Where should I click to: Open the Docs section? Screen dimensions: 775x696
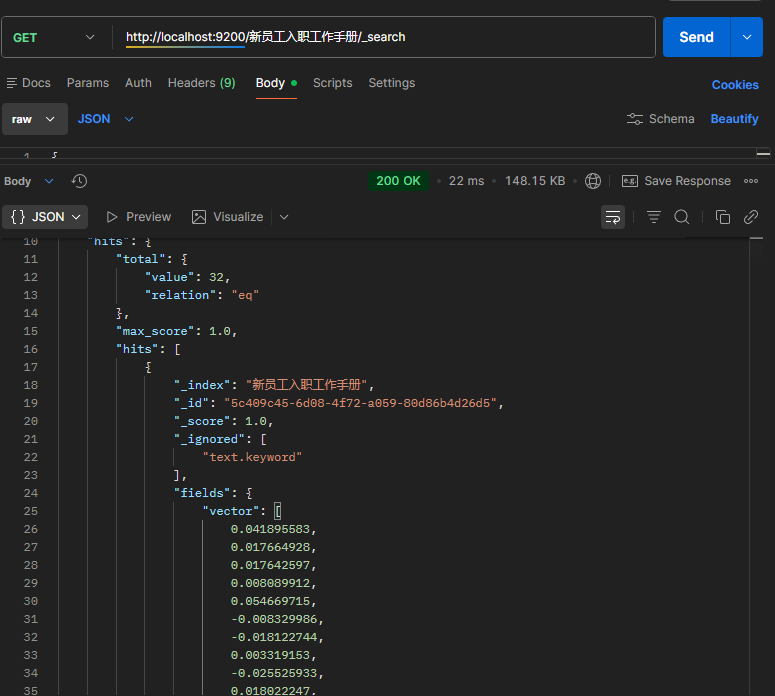click(28, 83)
